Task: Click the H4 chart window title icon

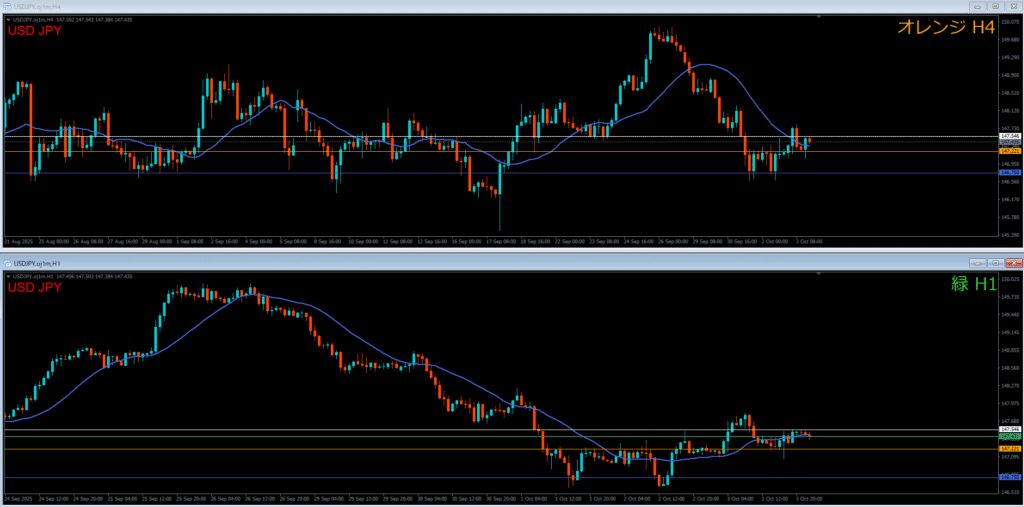Action: tap(8, 6)
